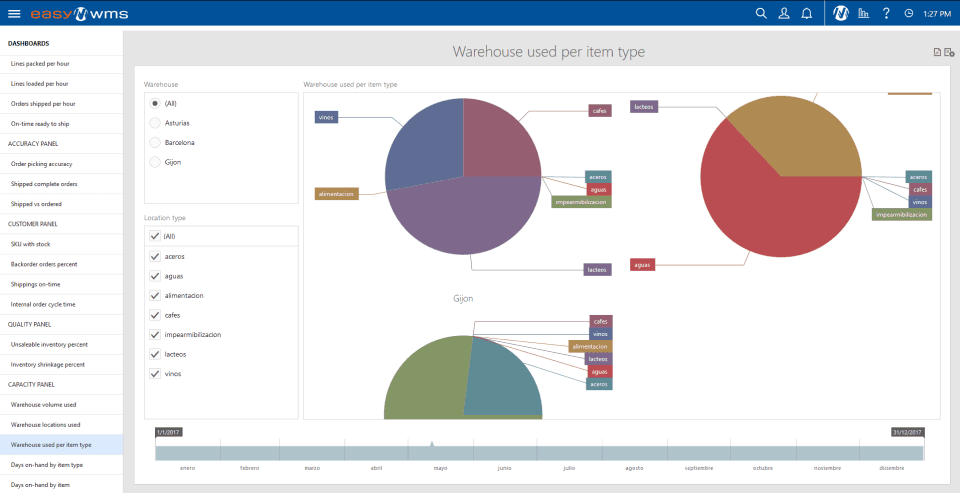Click the bar chart dashboards icon
The image size is (960, 493).
(863, 13)
